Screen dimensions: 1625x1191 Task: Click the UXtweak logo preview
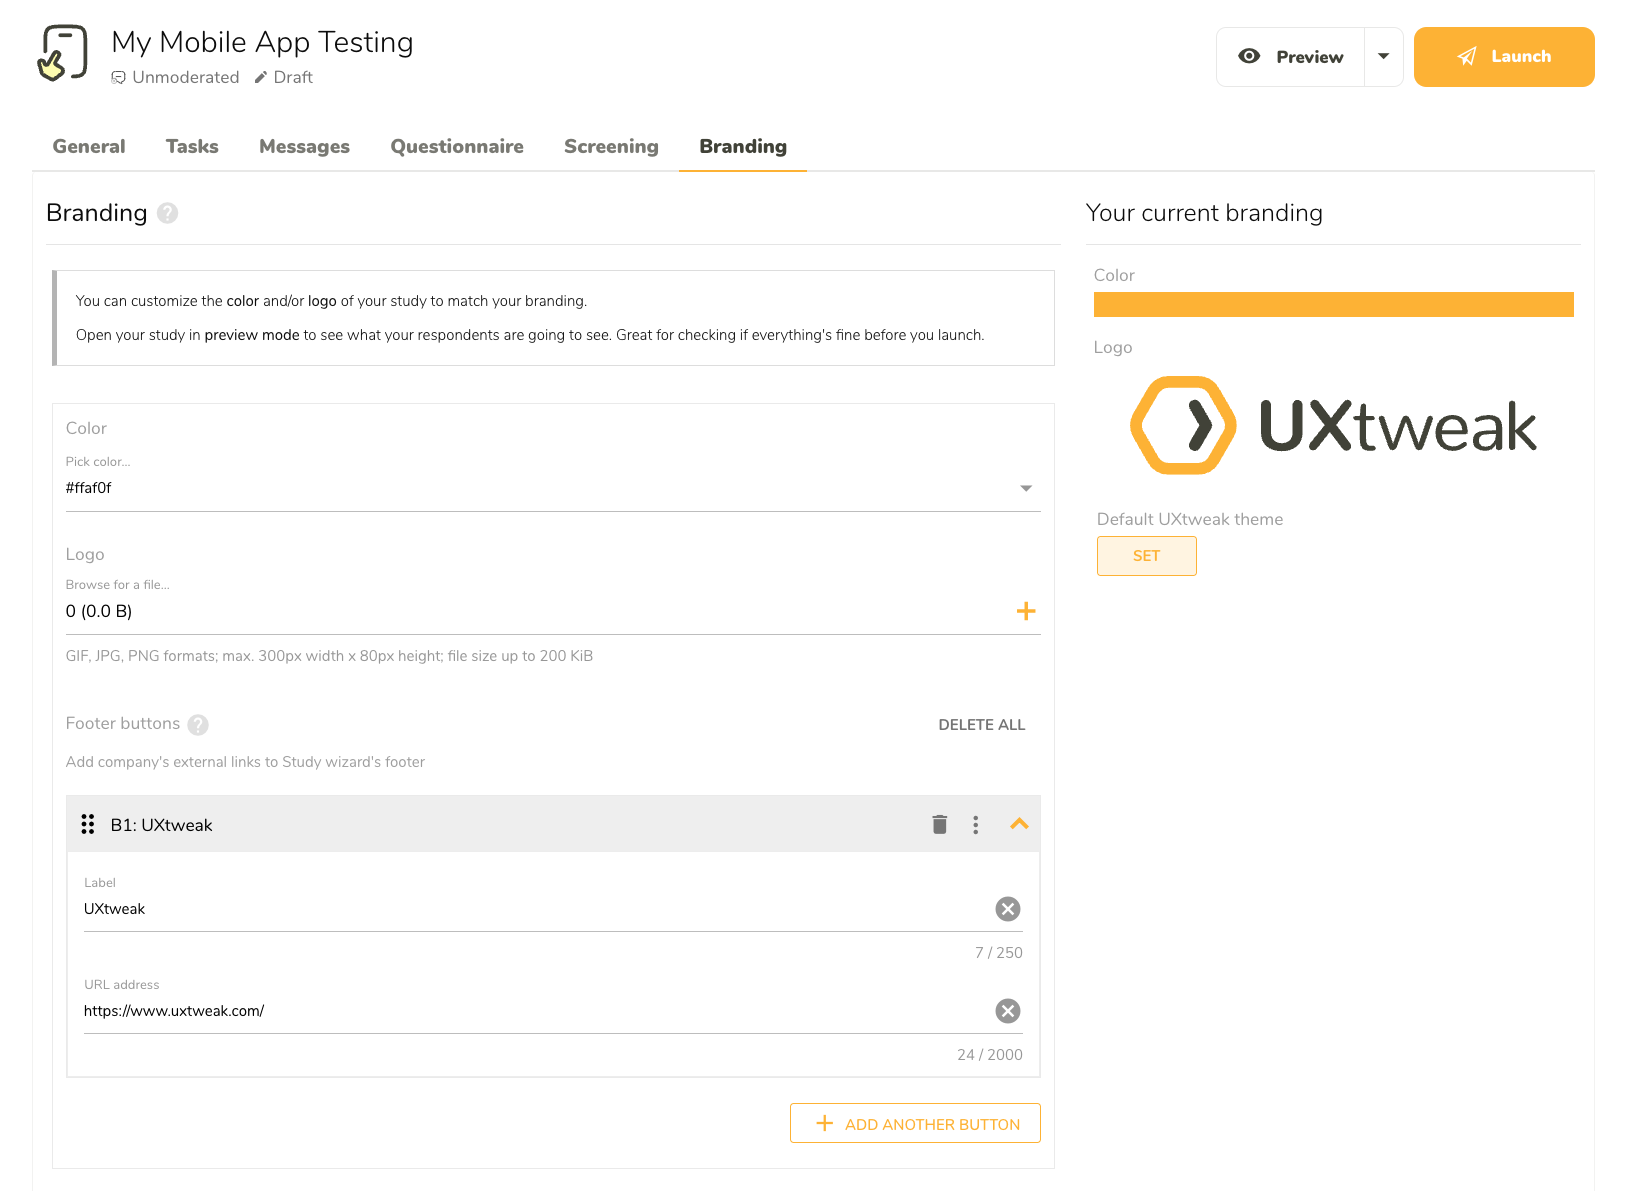tap(1333, 425)
